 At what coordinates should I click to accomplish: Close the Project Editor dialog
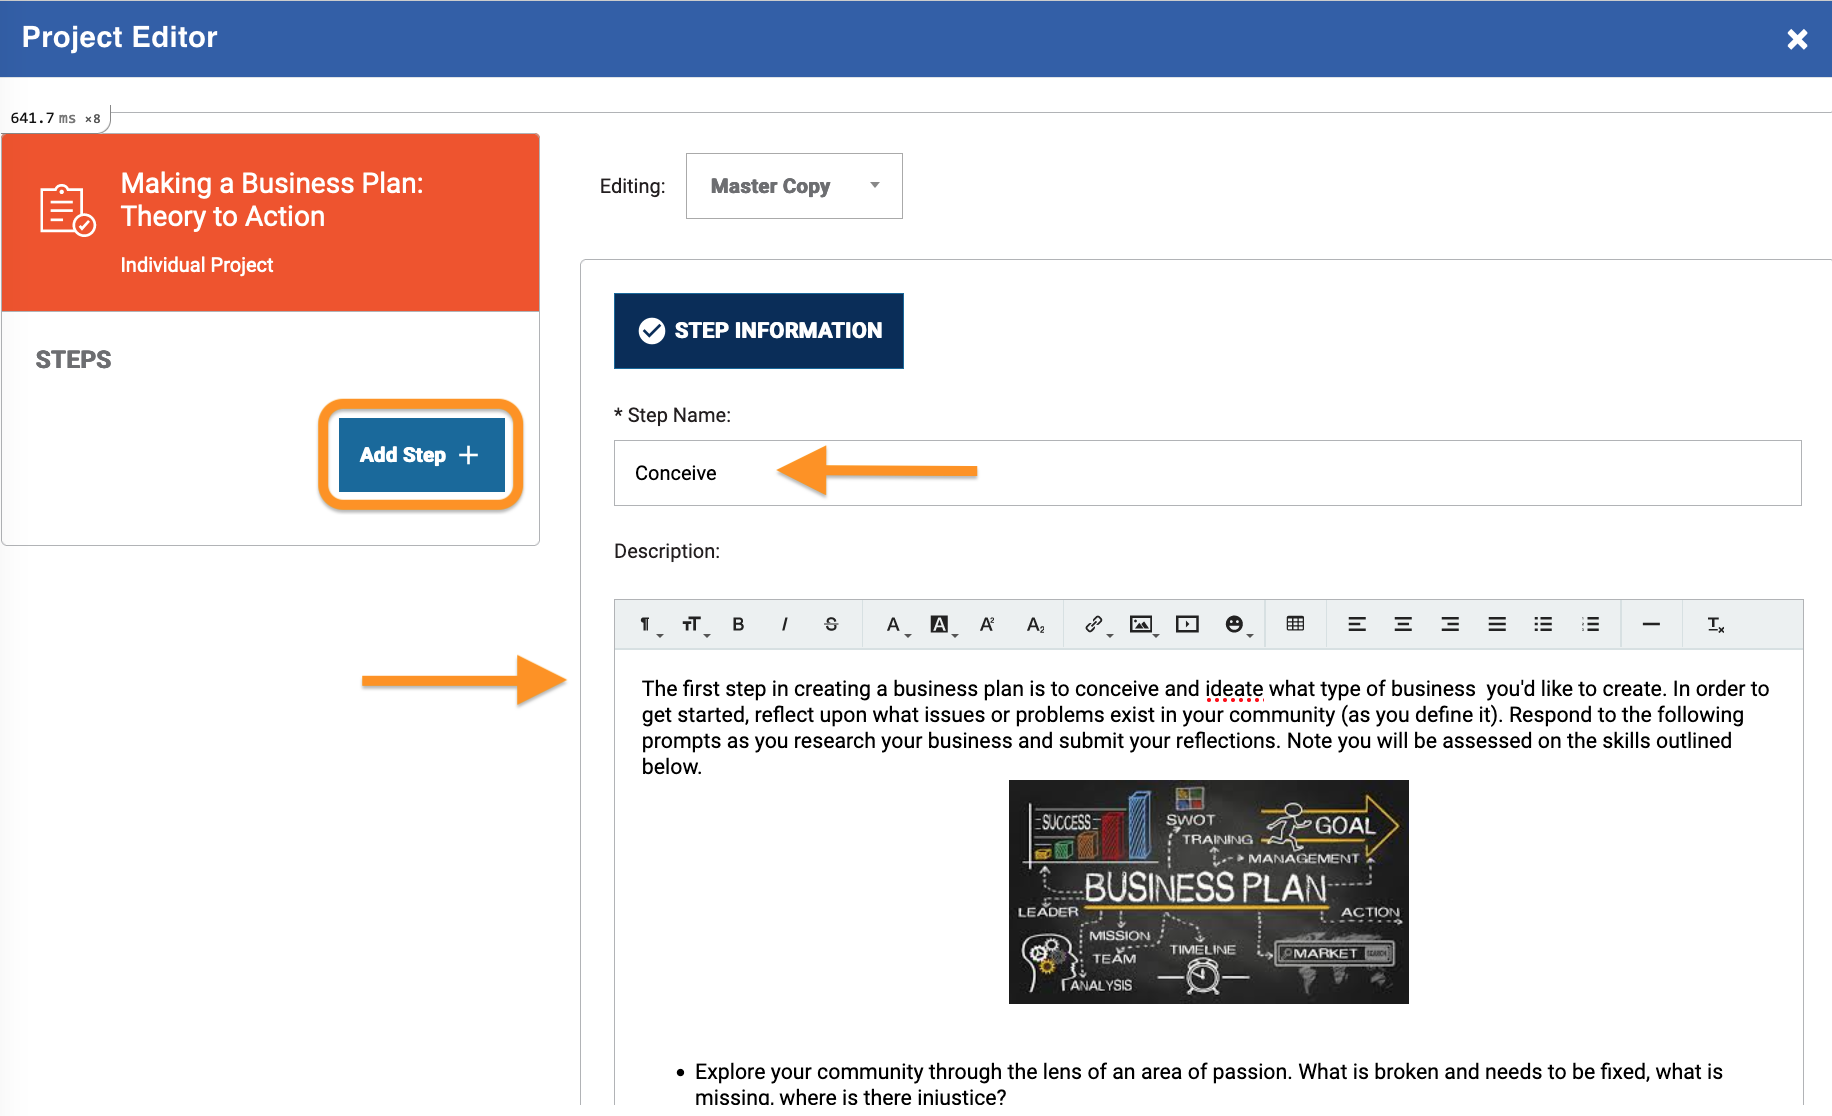click(1797, 39)
